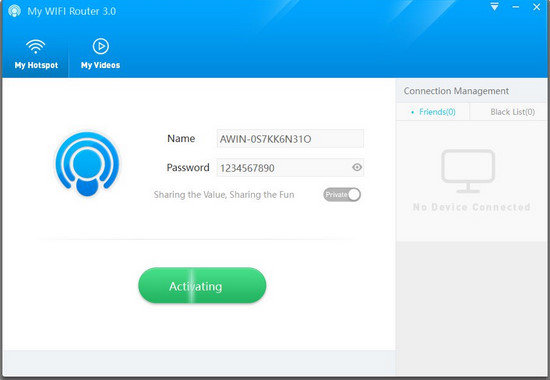Click the My WIFI Router app logo in title bar
The width and height of the screenshot is (550, 380).
point(14,11)
